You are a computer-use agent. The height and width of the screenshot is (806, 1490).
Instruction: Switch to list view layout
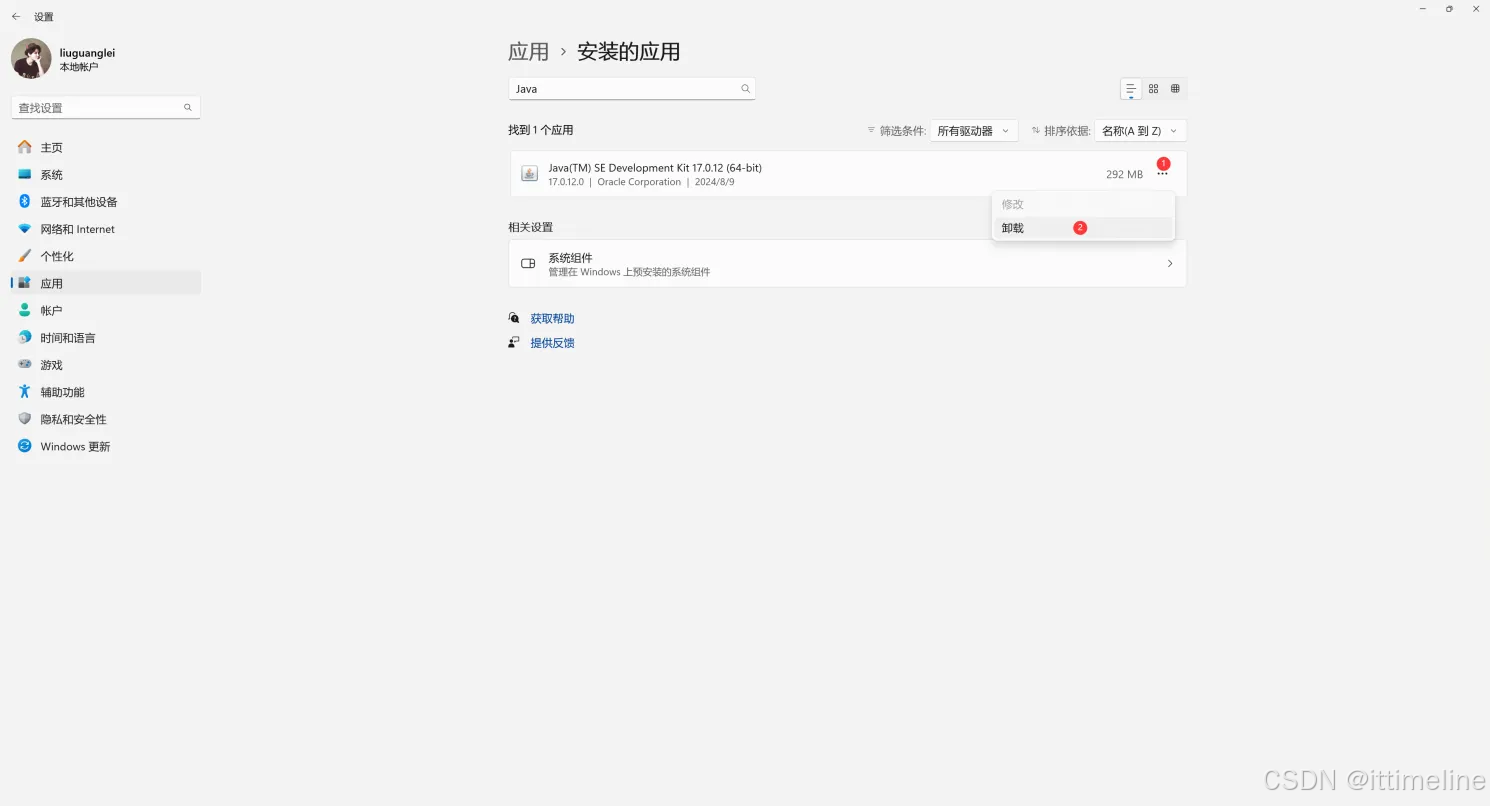pyautogui.click(x=1131, y=89)
